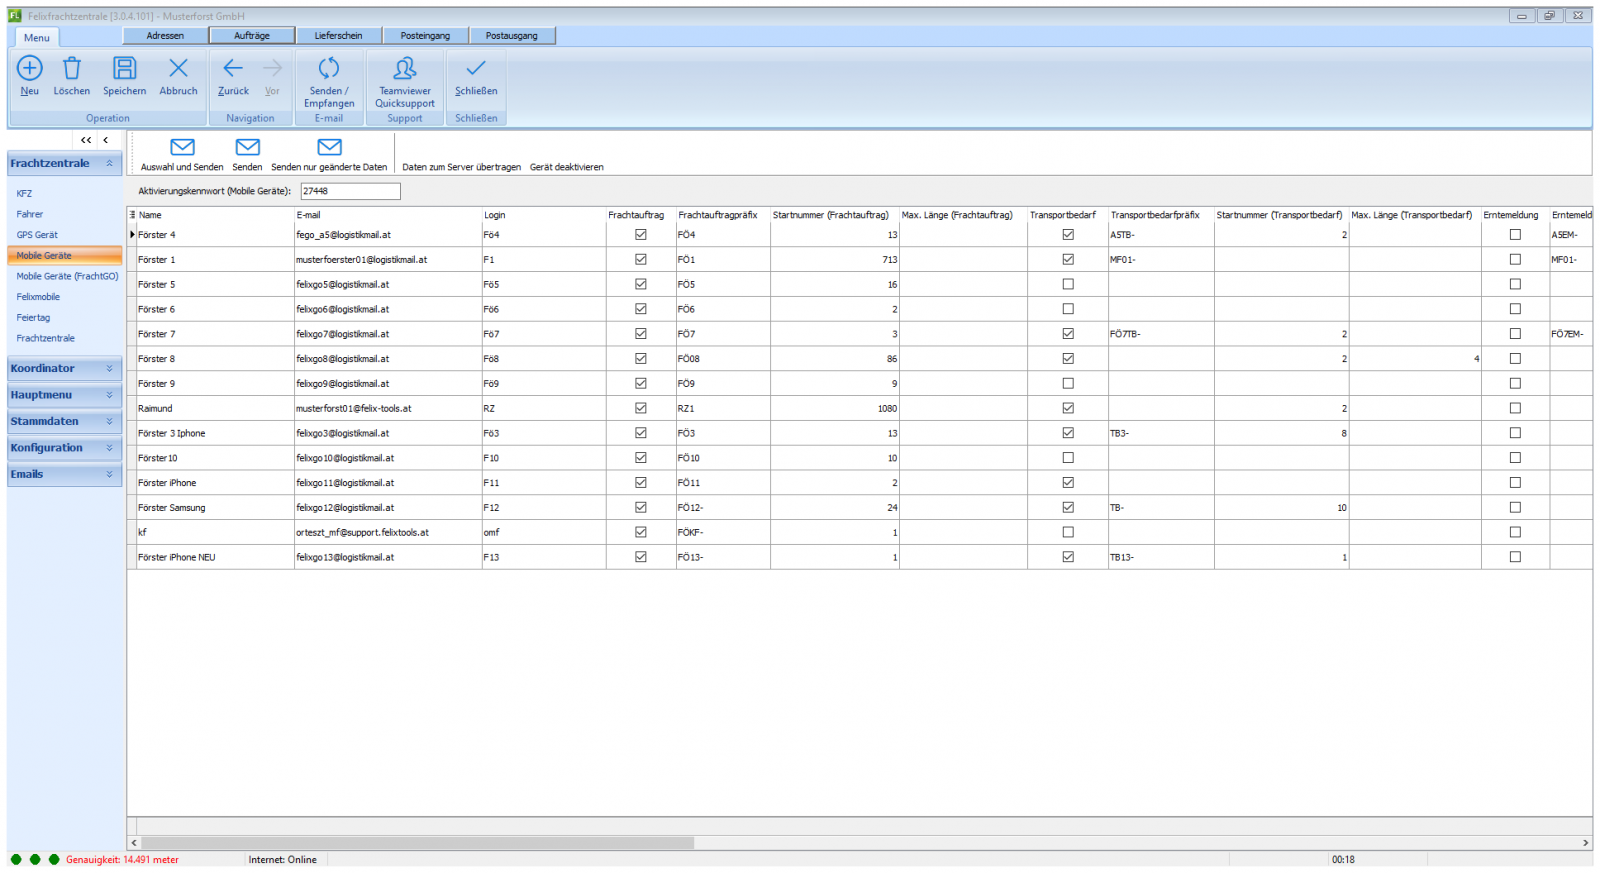This screenshot has height=873, width=1600.
Task: Expand the Stammdaten sidebar section
Action: 65,422
